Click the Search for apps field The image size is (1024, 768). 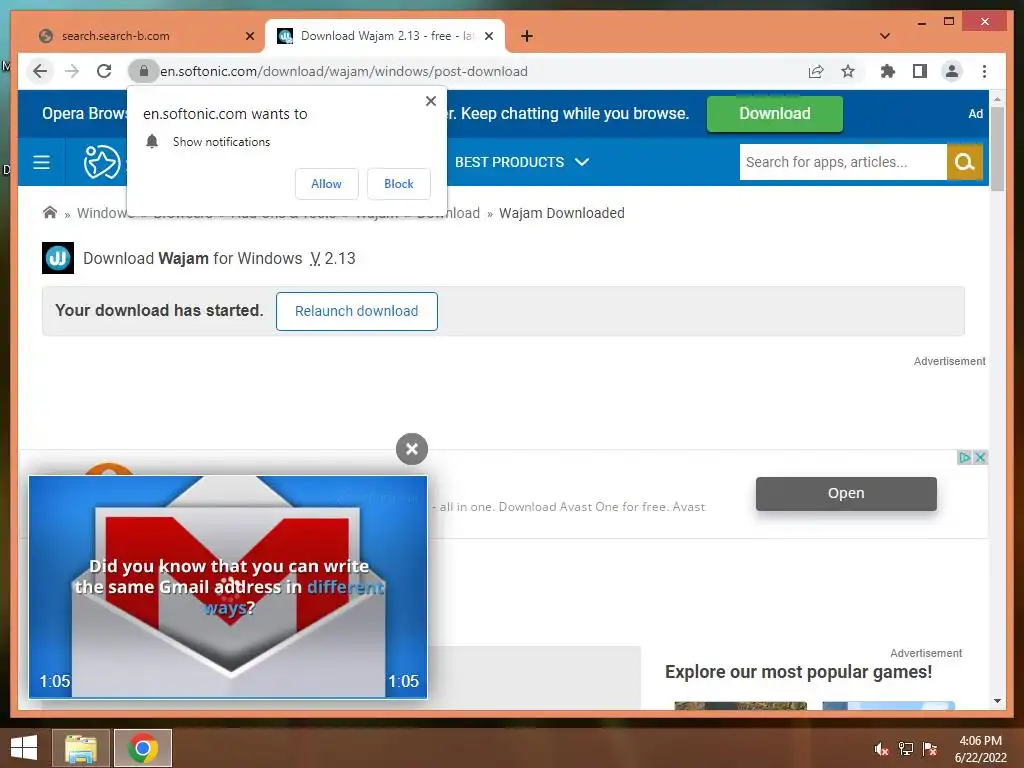[842, 162]
